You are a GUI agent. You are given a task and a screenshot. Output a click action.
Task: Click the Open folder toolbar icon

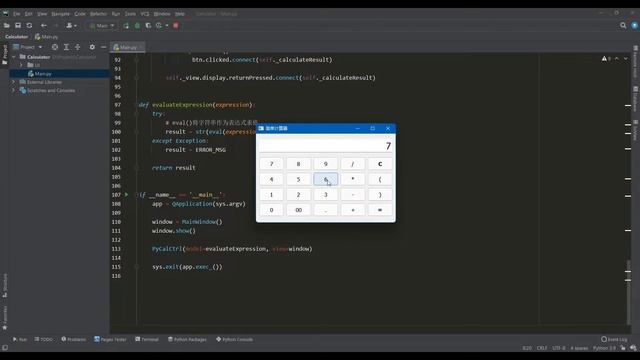click(x=7, y=26)
